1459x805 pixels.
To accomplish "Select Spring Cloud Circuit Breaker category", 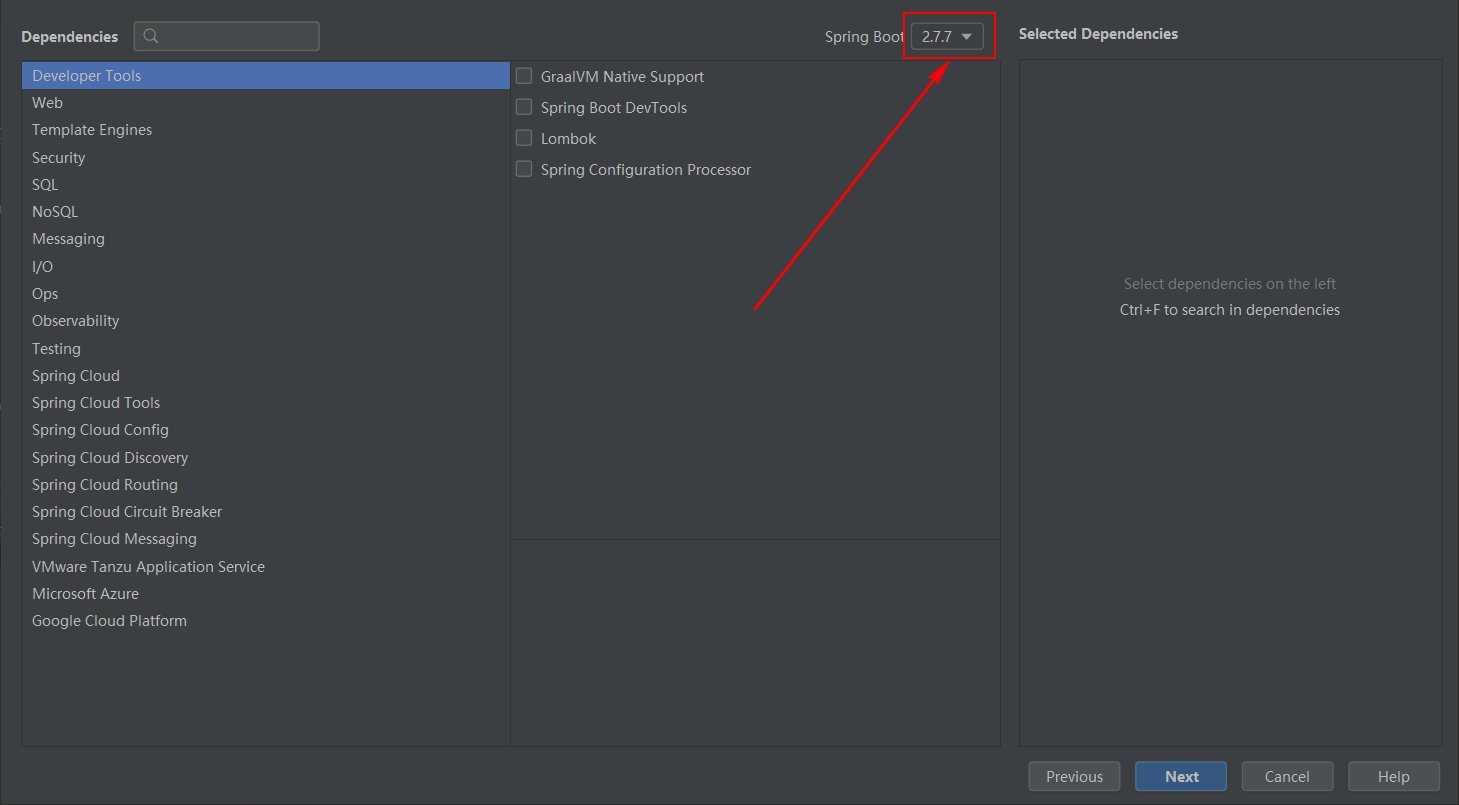I will pyautogui.click(x=266, y=512).
